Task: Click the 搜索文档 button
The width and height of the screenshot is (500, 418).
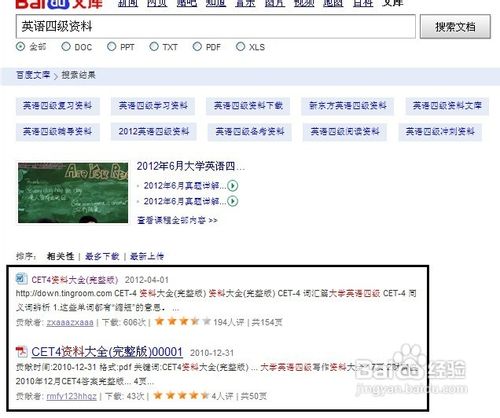Action: [455, 26]
